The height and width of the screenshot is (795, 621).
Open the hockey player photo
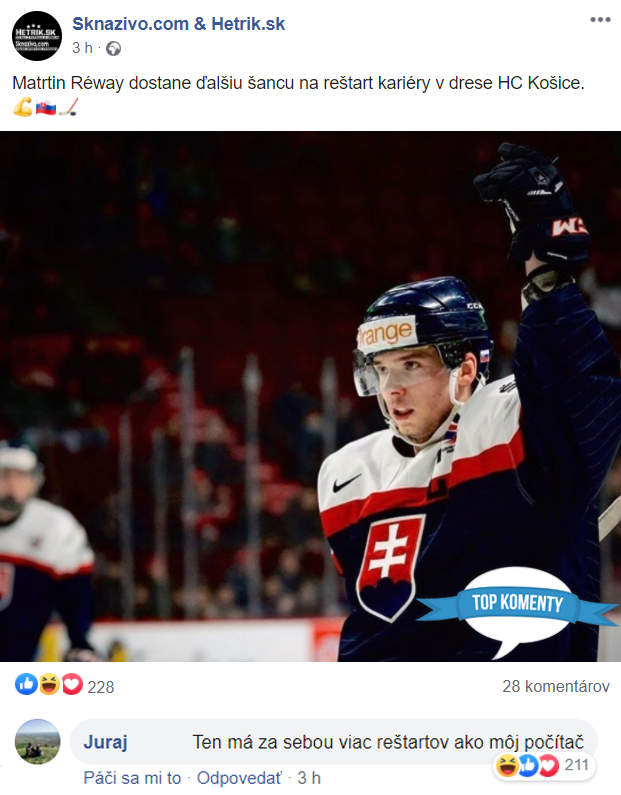(x=310, y=396)
